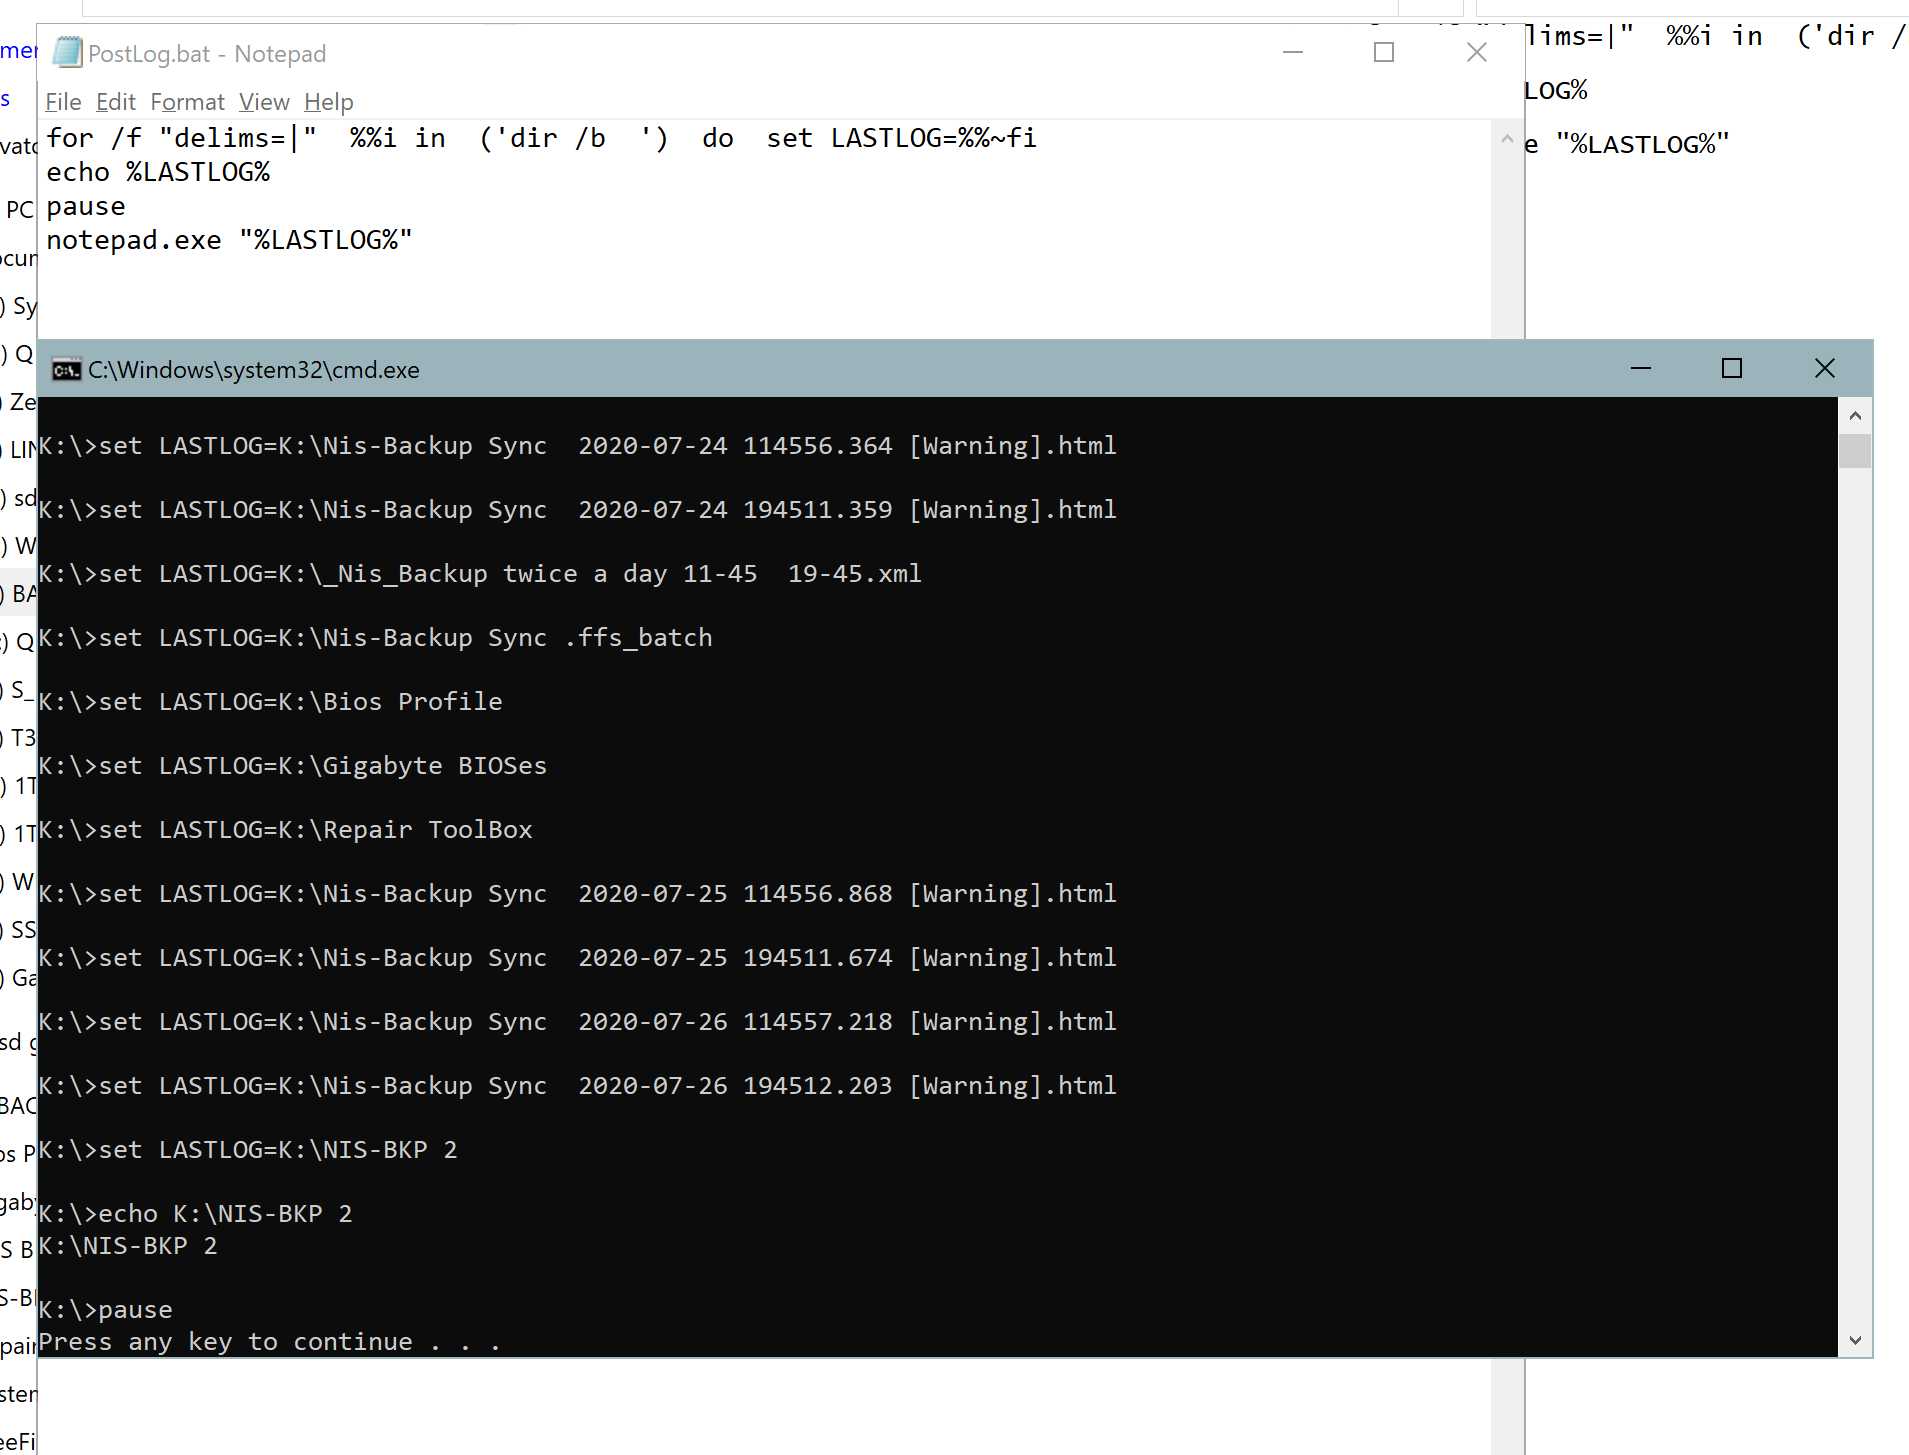Viewport: 1909px width, 1455px height.
Task: Click the PostLog.bat - Notepad title text
Action: 207,54
